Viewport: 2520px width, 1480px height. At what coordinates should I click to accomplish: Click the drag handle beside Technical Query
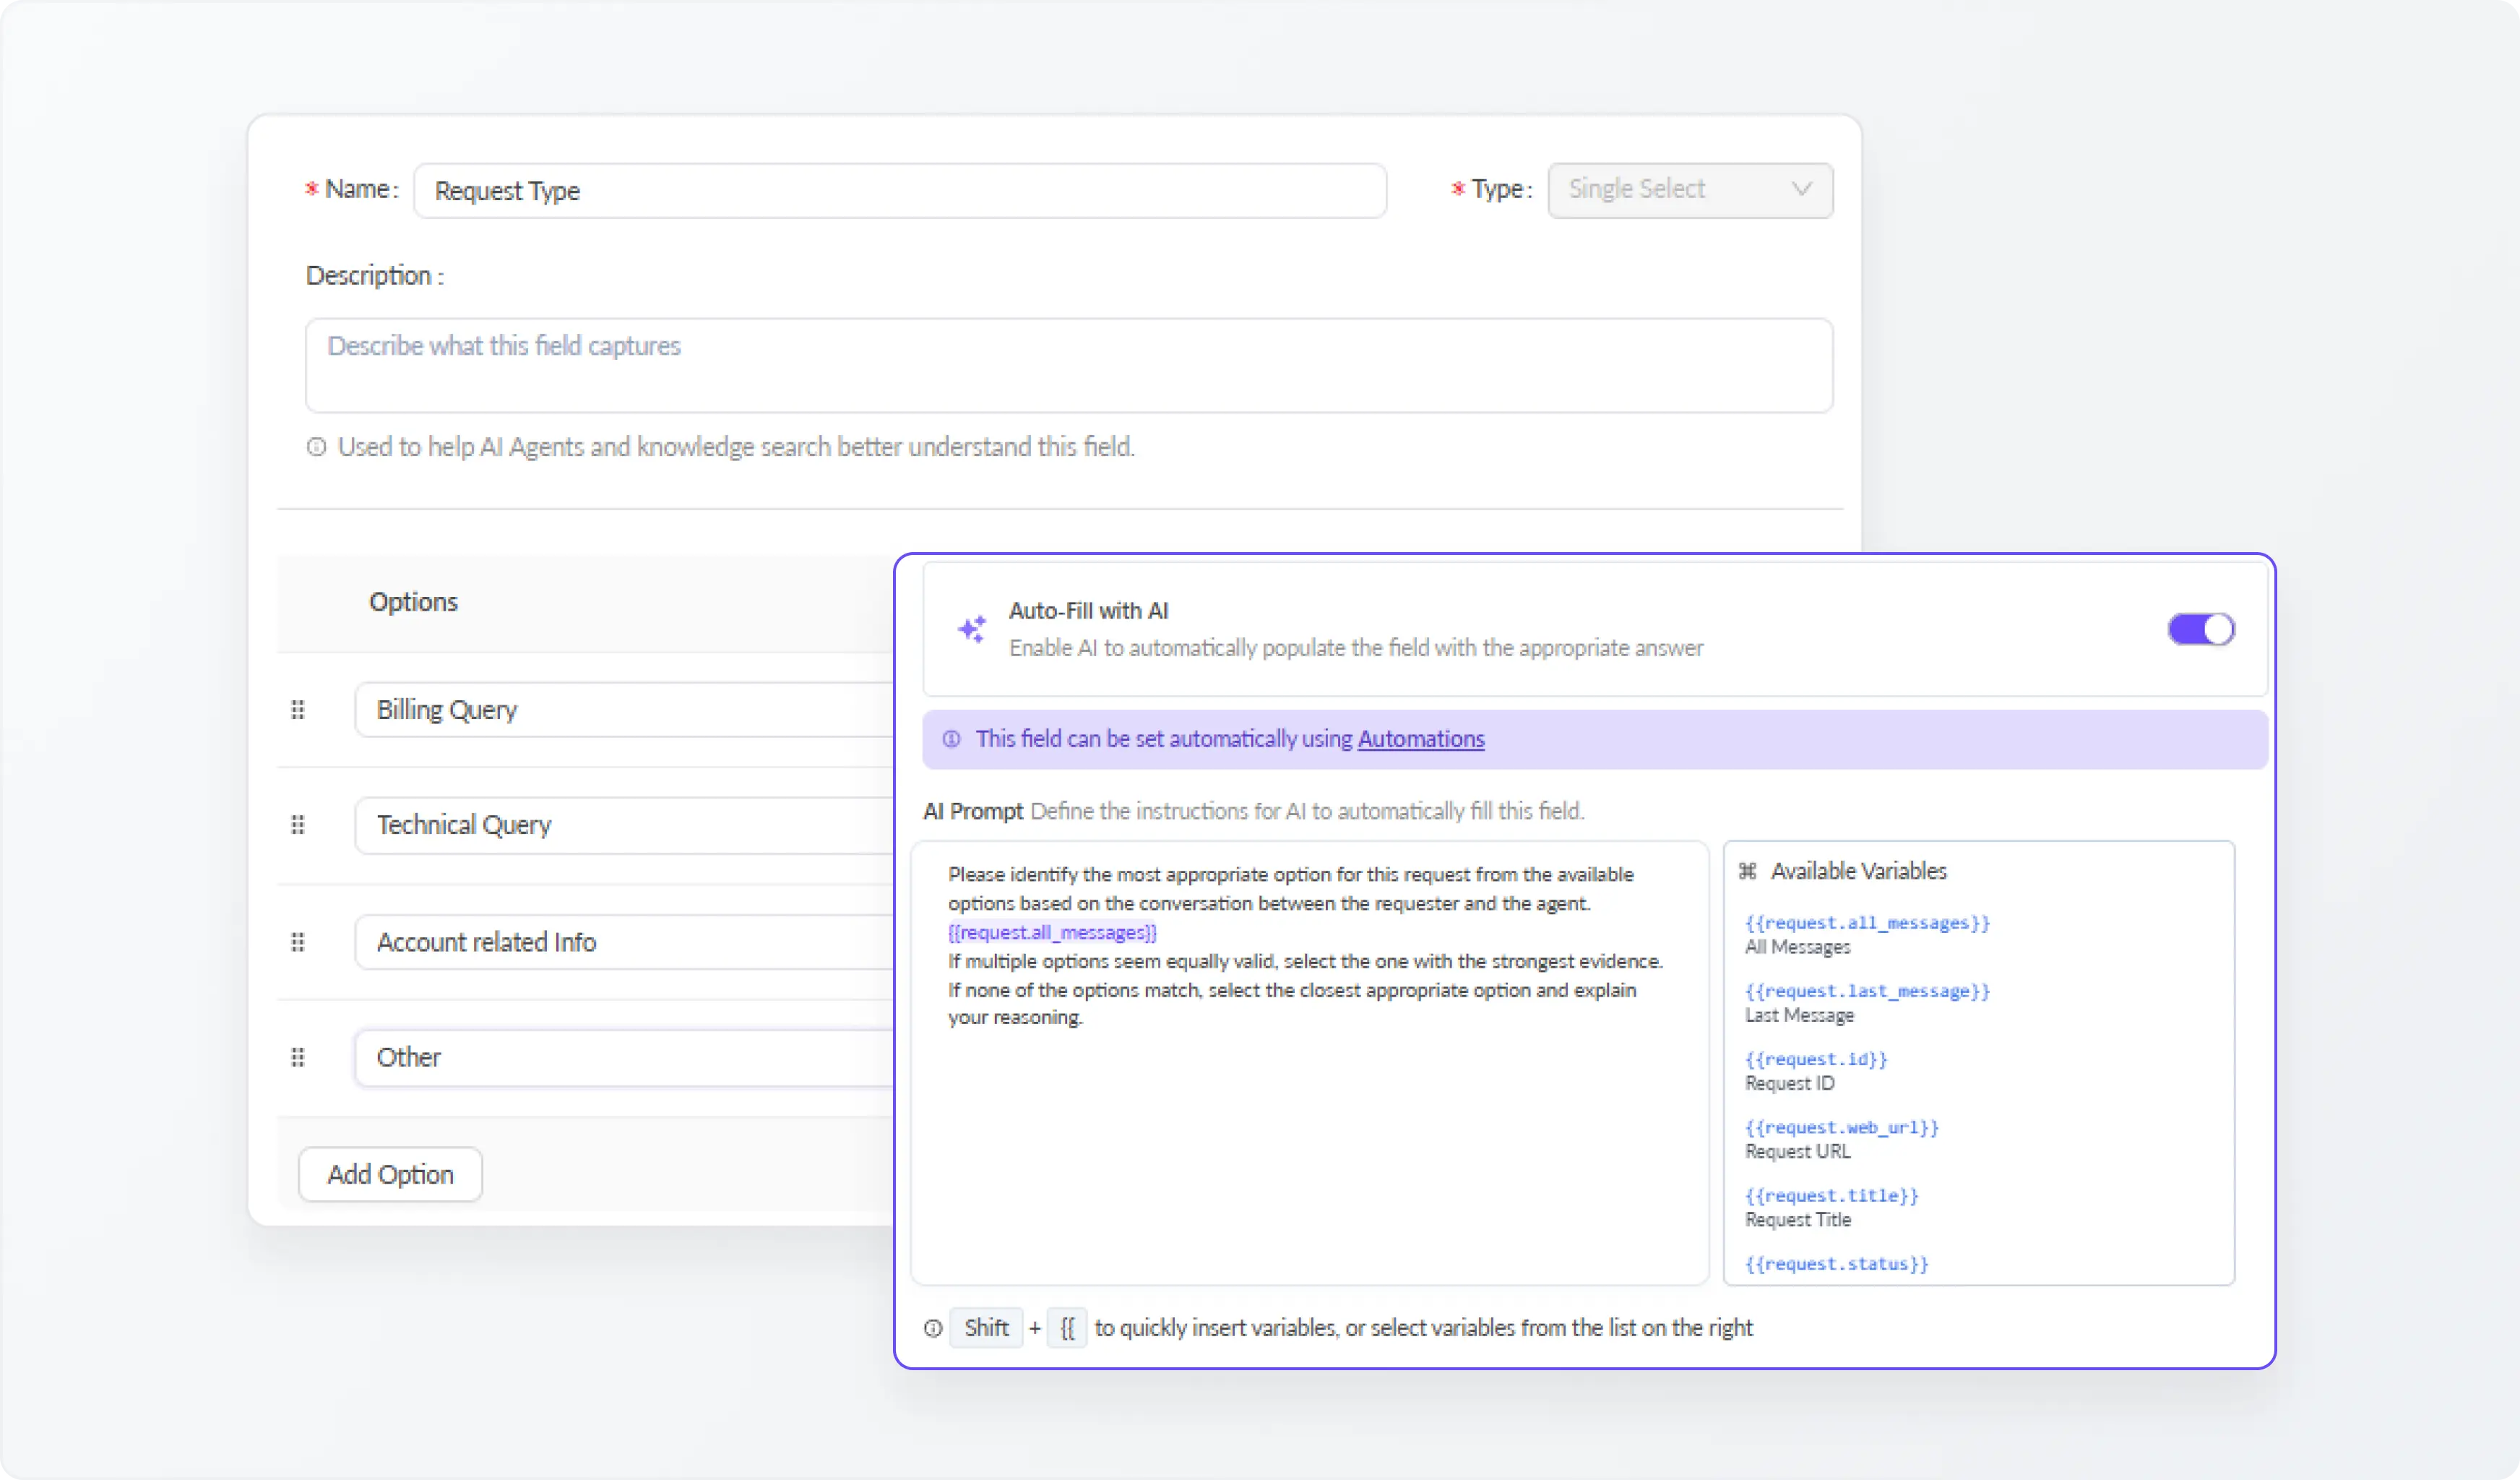point(298,825)
